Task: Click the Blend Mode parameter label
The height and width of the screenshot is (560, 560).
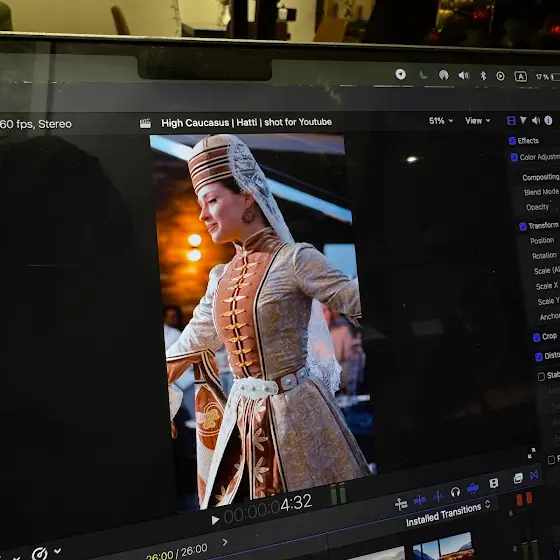Action: coord(541,192)
